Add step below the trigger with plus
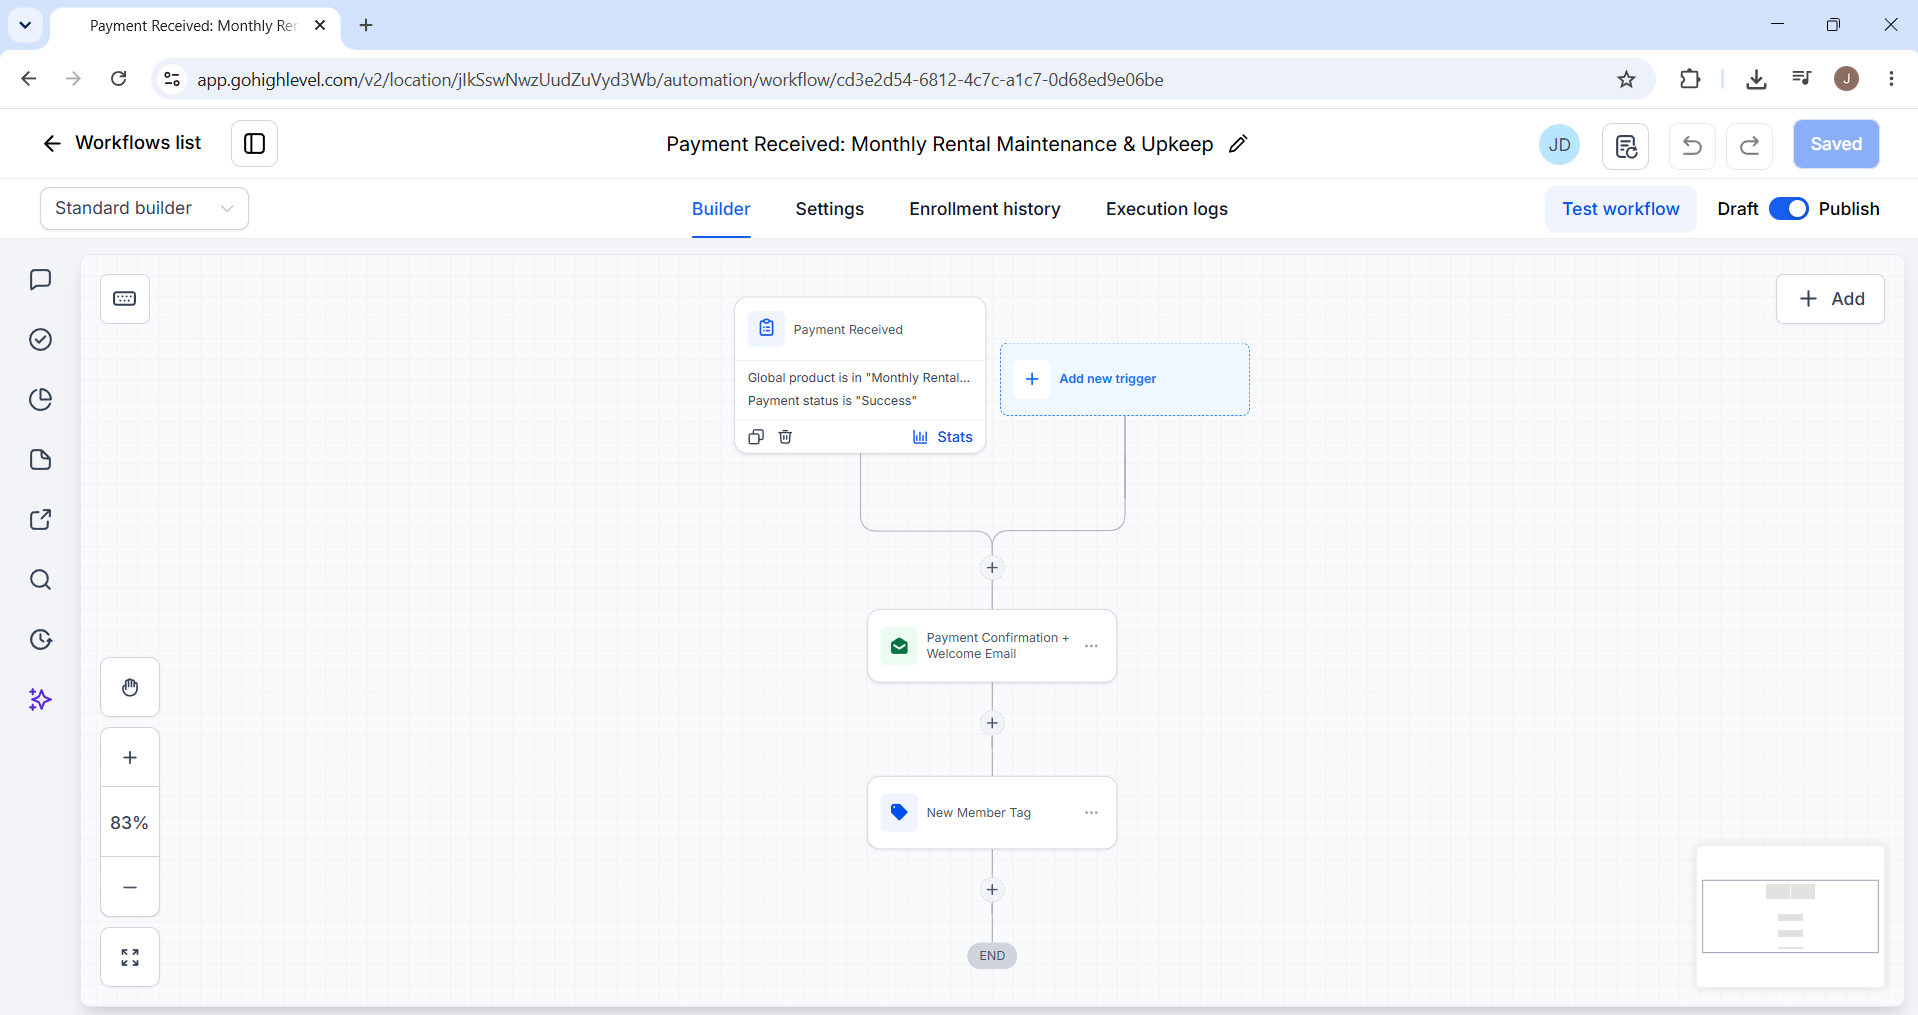 pyautogui.click(x=992, y=568)
